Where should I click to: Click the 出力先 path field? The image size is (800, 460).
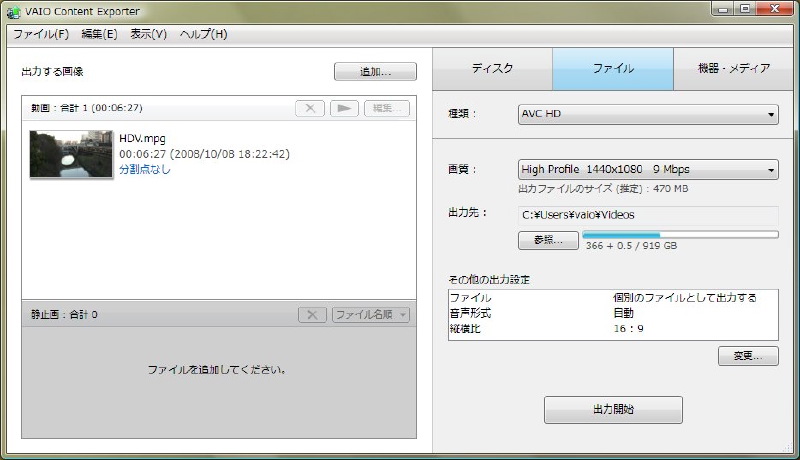click(648, 215)
